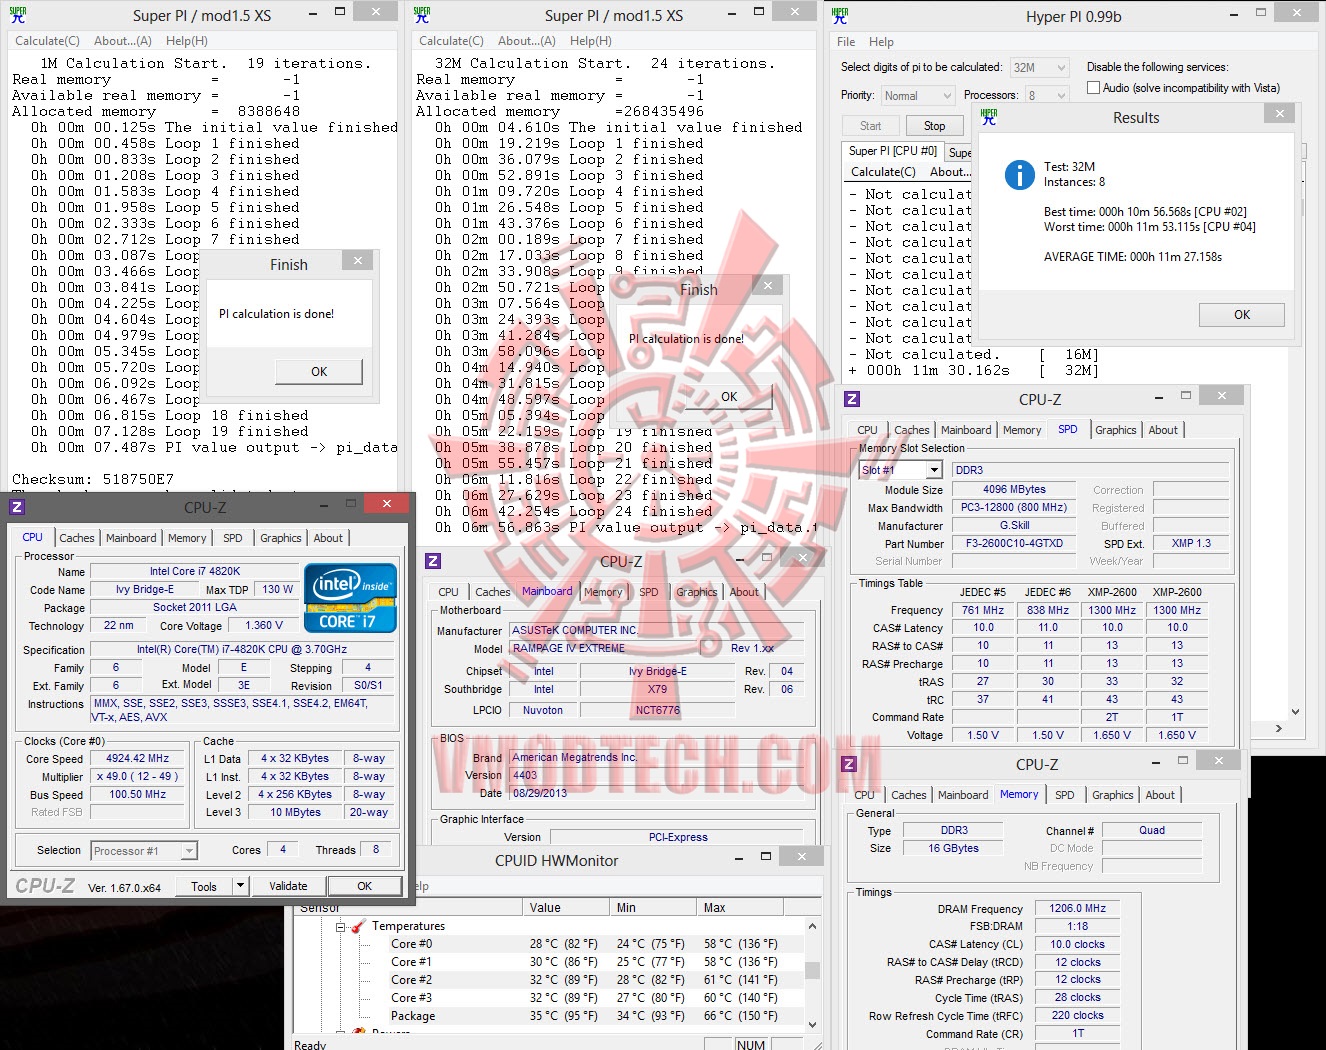Click the BIOS date 08/29/2013

coord(540,793)
